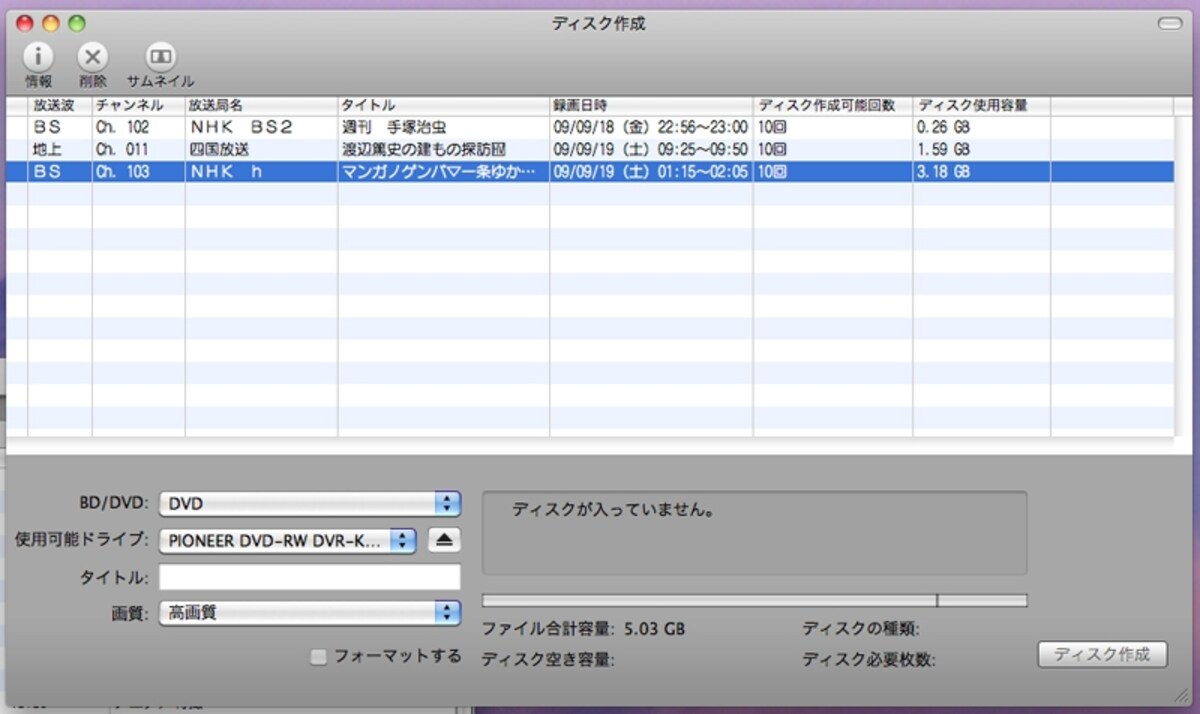Eject disc with the eject button
Viewport: 1200px width, 714px height.
point(445,540)
